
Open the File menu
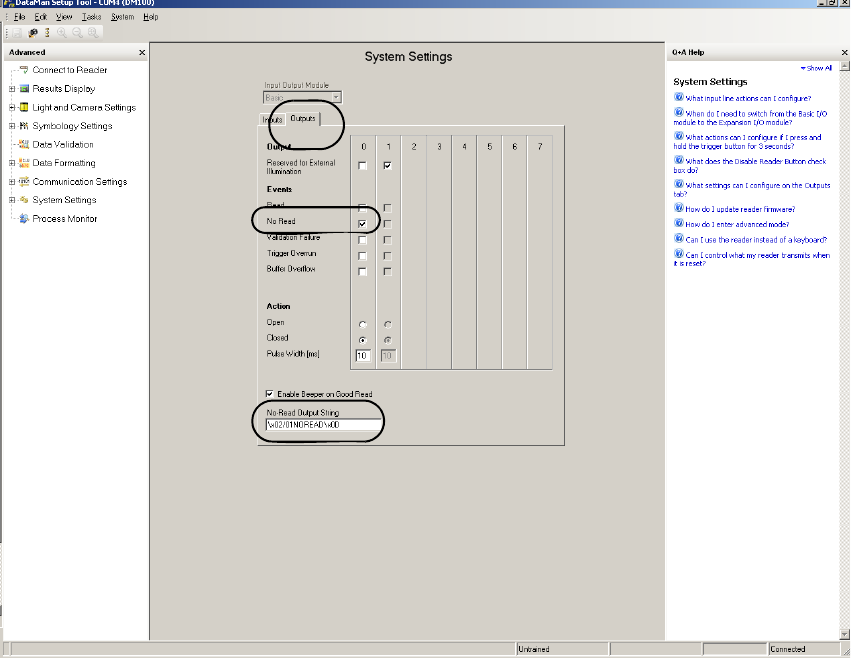[20, 17]
